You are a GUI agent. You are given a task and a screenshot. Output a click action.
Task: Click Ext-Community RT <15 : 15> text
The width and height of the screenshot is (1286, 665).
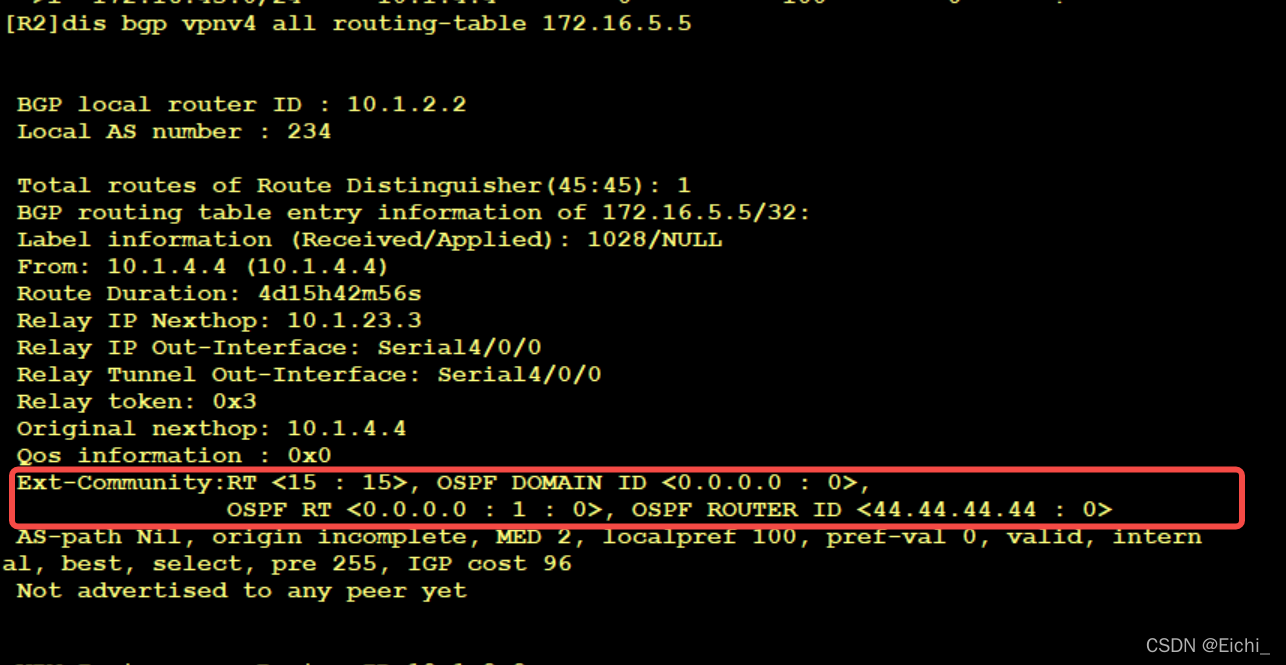coord(211,483)
